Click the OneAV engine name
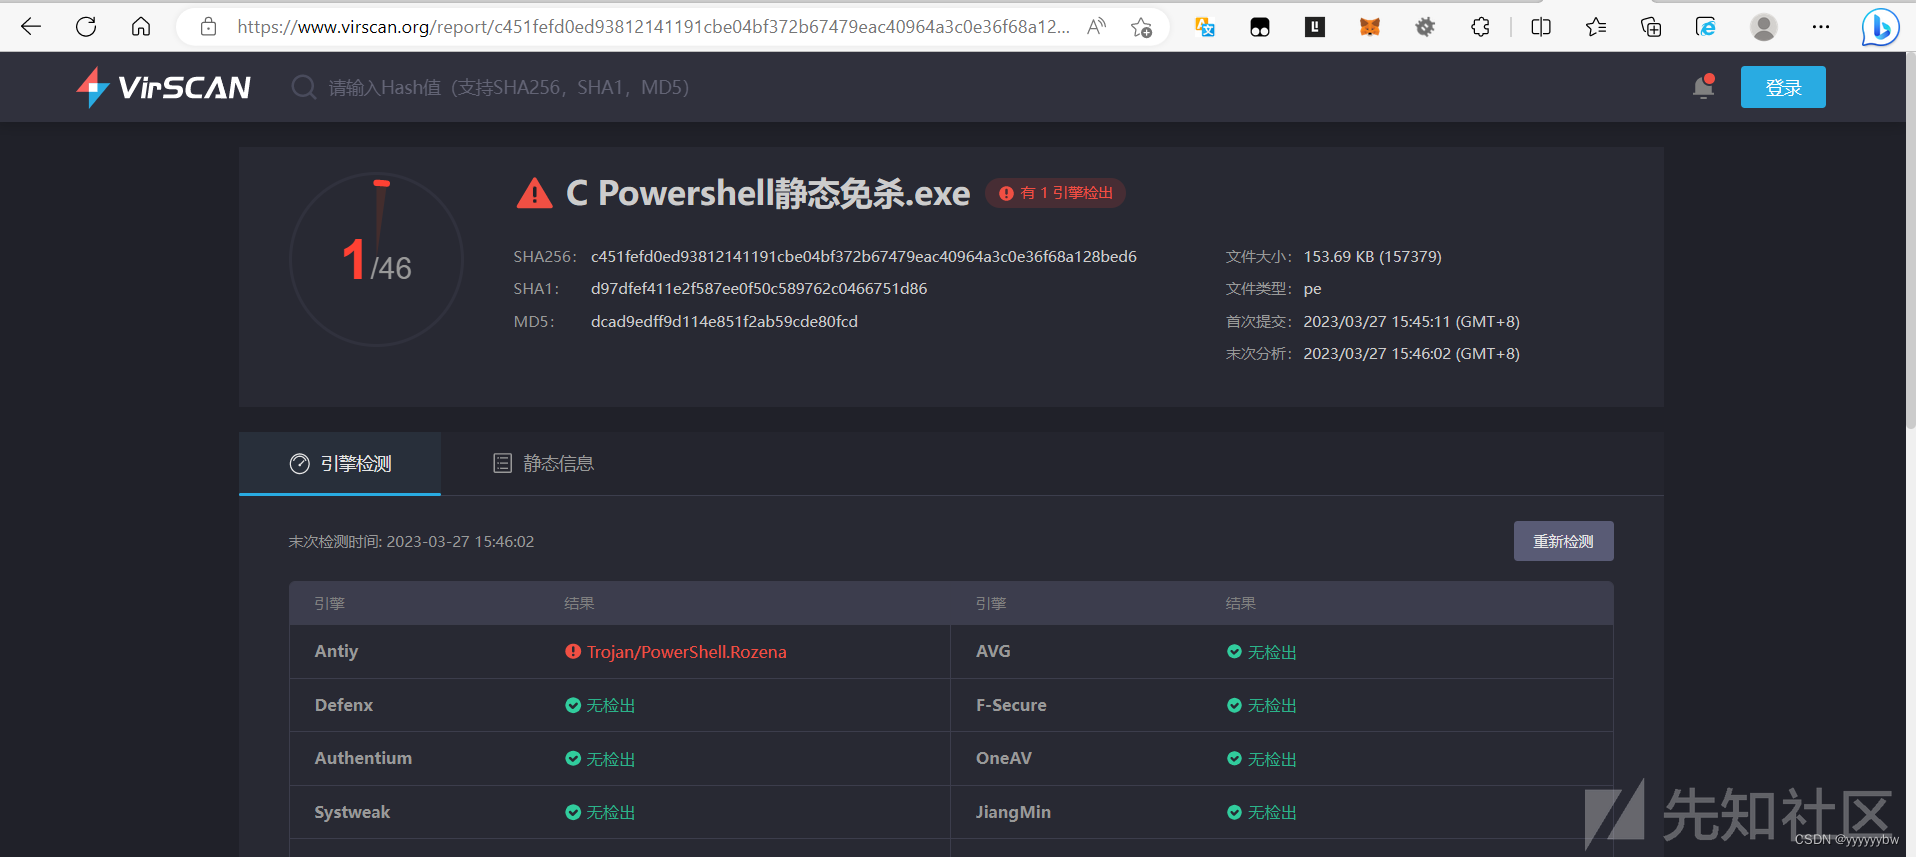Screen dimensions: 1916x857 (x=1004, y=758)
